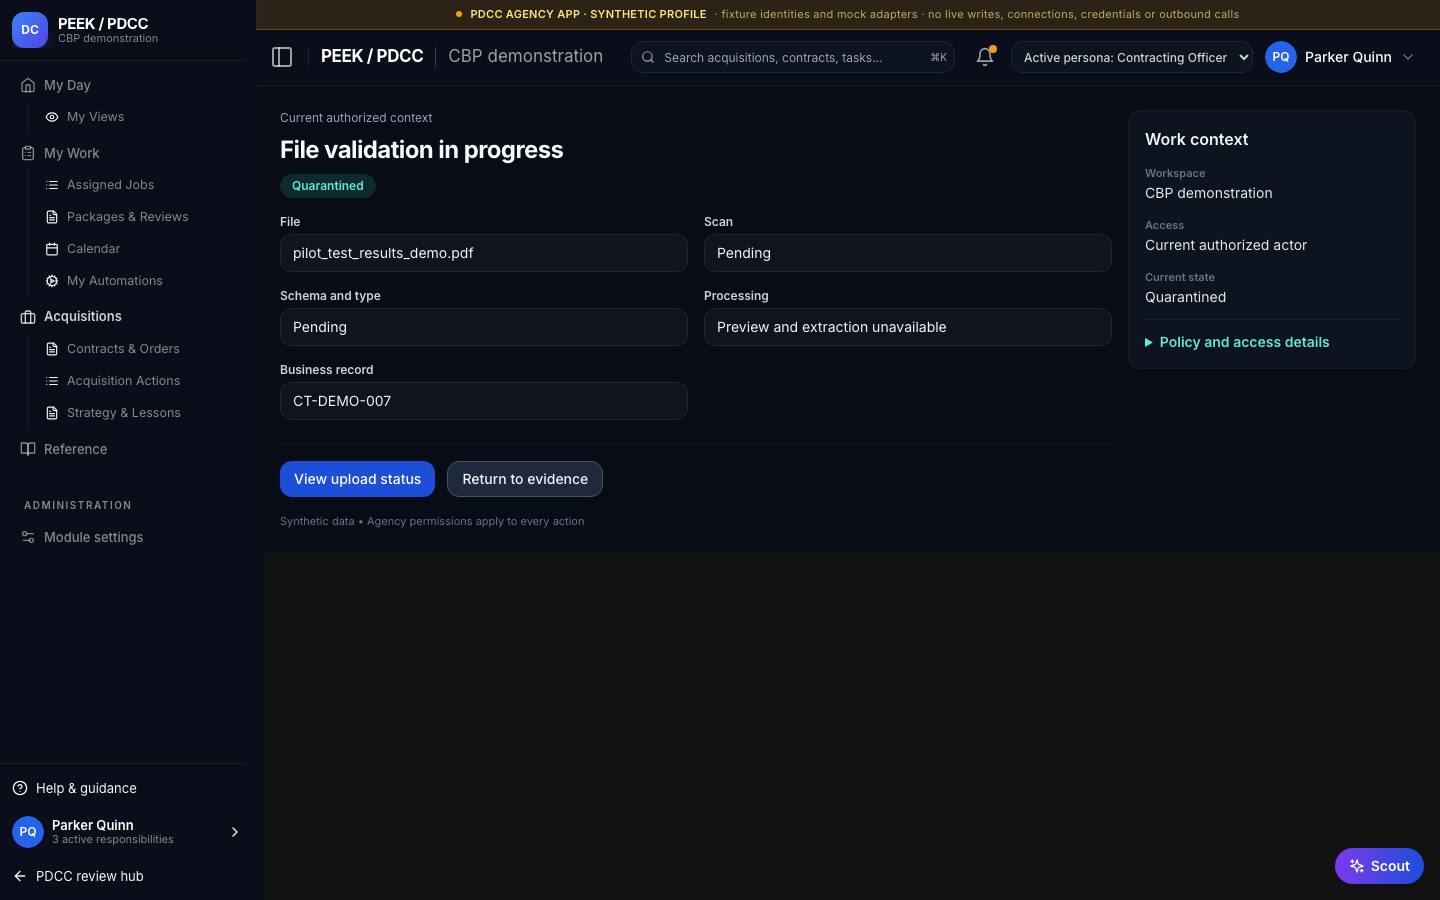Click the Schema and type Pending field
Image resolution: width=1440 pixels, height=900 pixels.
tap(484, 327)
